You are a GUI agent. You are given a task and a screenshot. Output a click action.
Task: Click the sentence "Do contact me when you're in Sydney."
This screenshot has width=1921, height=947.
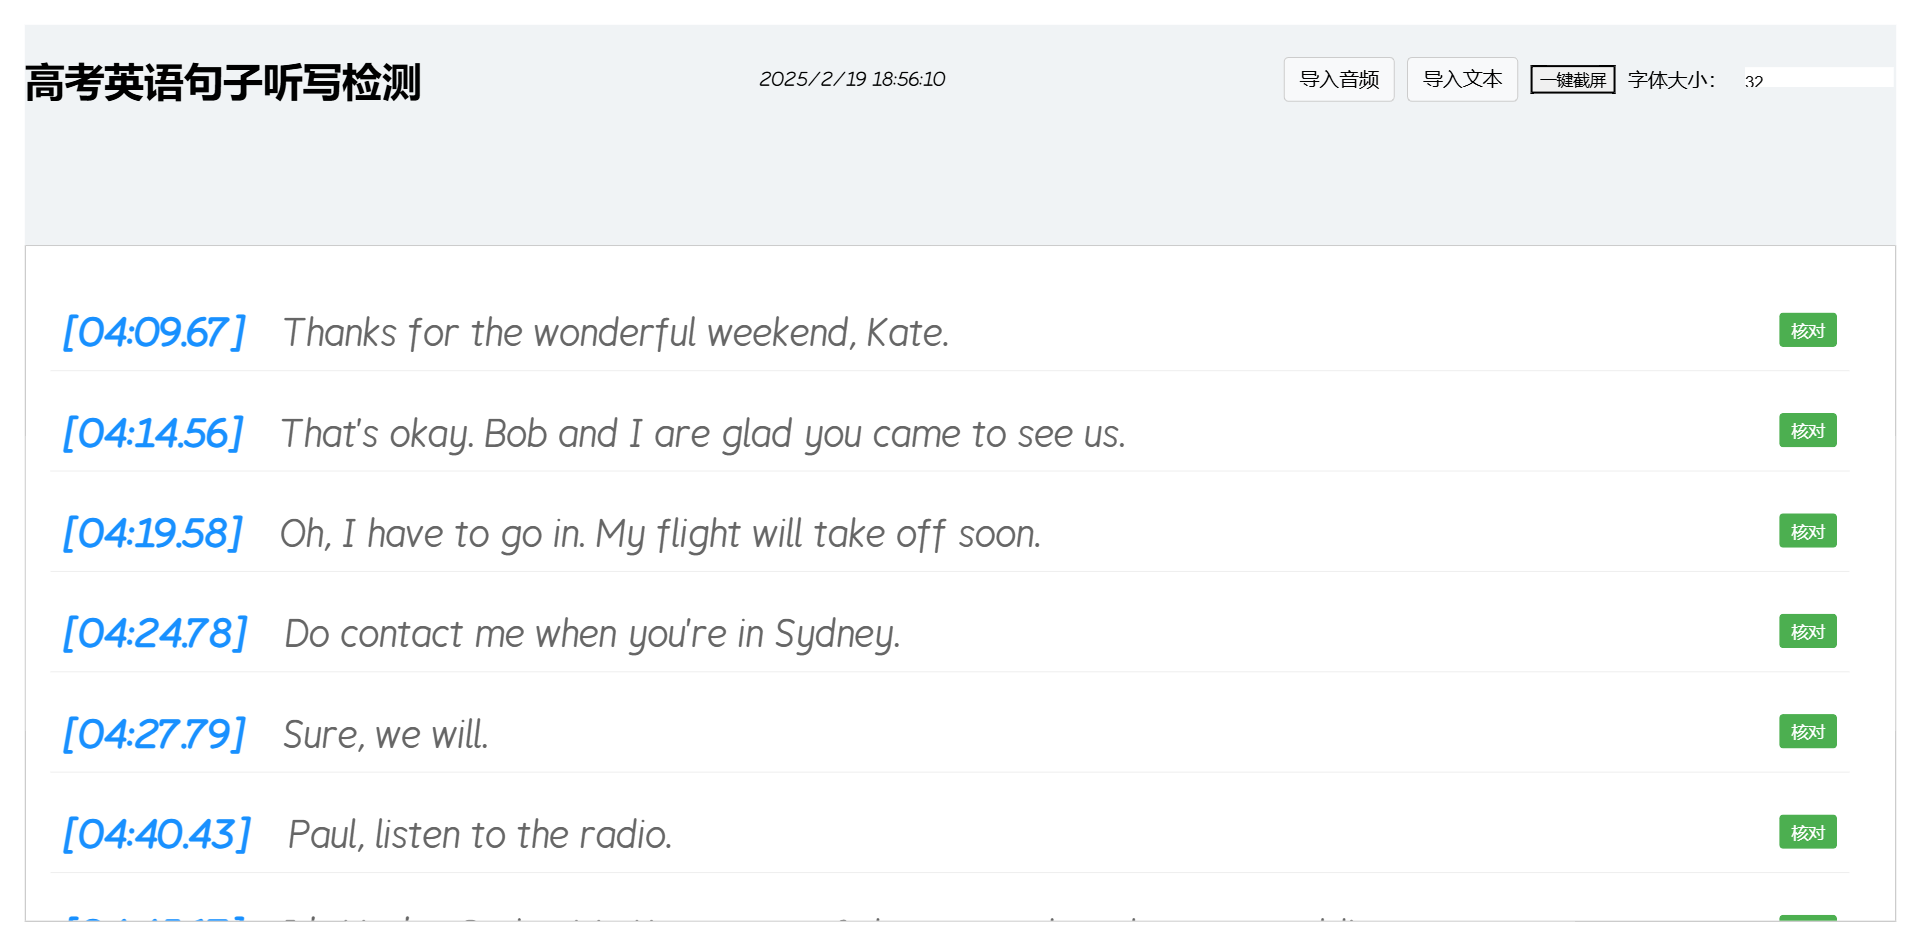point(592,633)
